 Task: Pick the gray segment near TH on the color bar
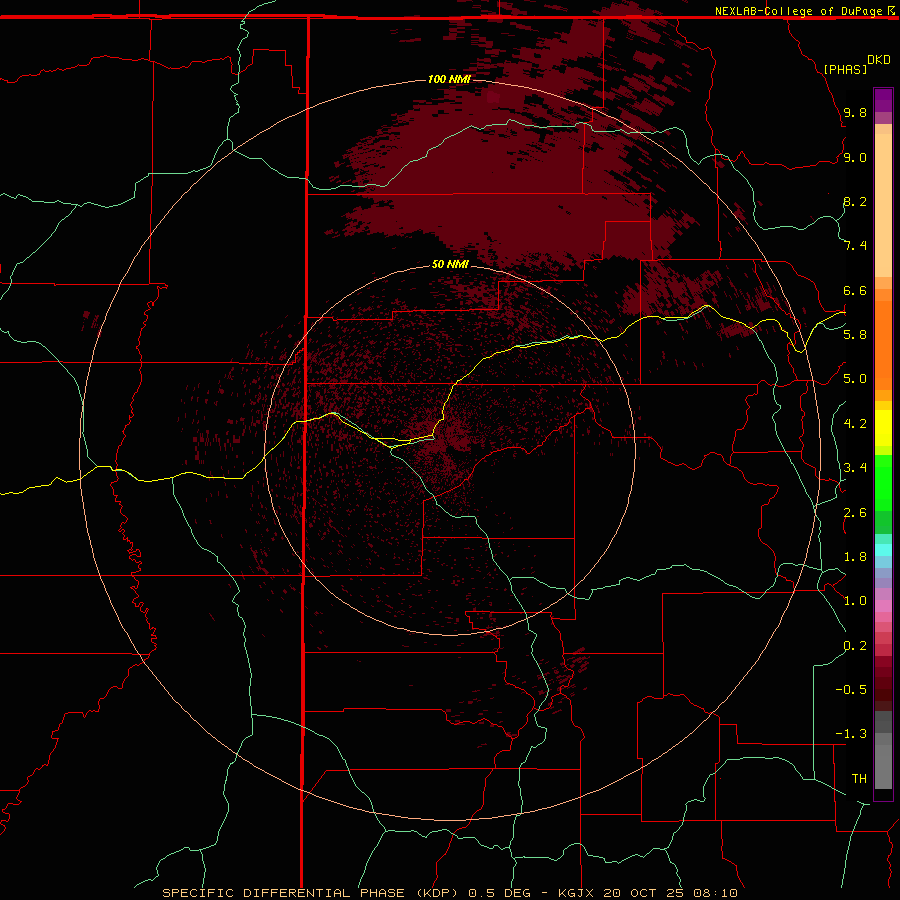(x=883, y=766)
